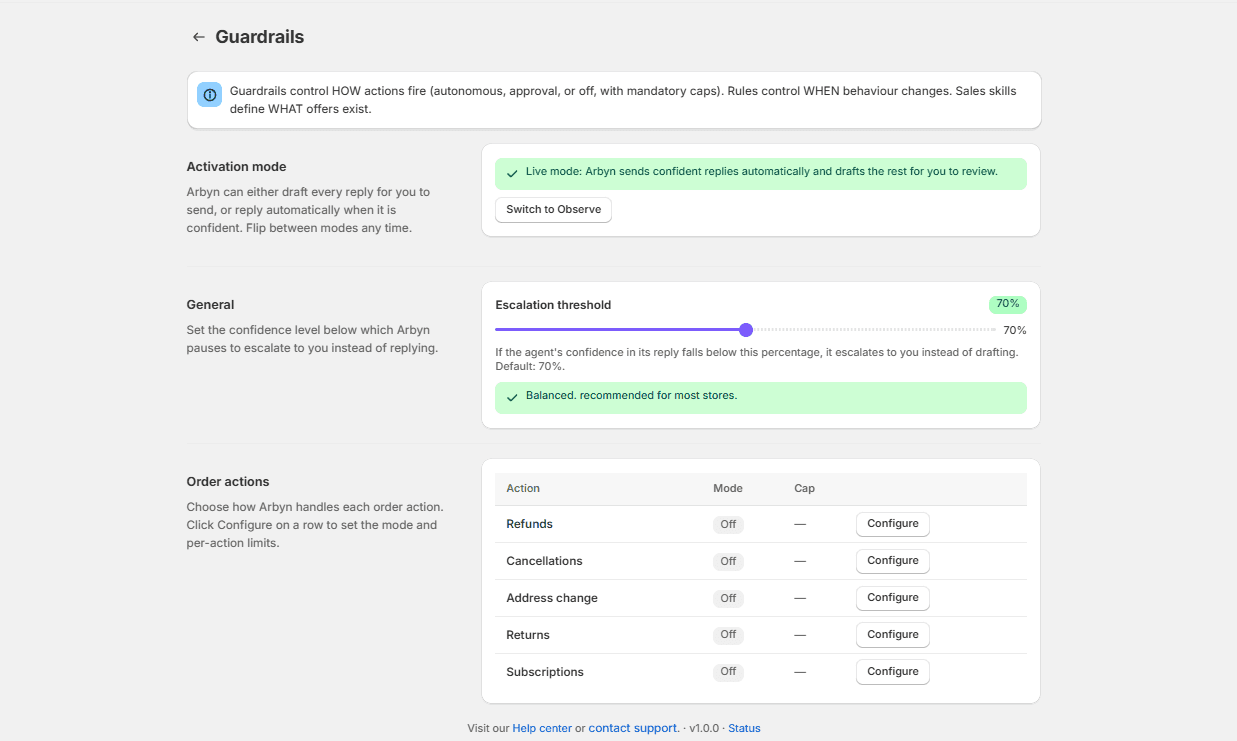Click the checkmark icon beside Balanced recommendation
The image size is (1237, 741).
[x=512, y=397]
